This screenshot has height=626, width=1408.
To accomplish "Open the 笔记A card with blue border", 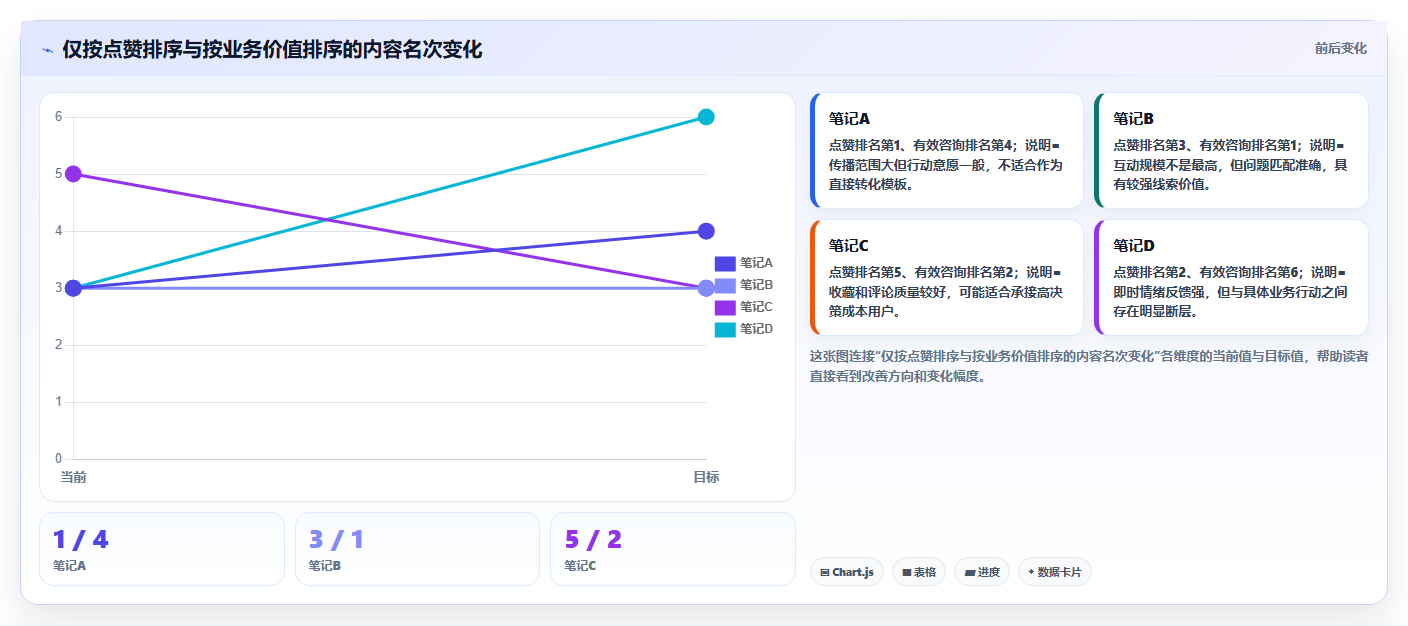I will click(x=947, y=150).
